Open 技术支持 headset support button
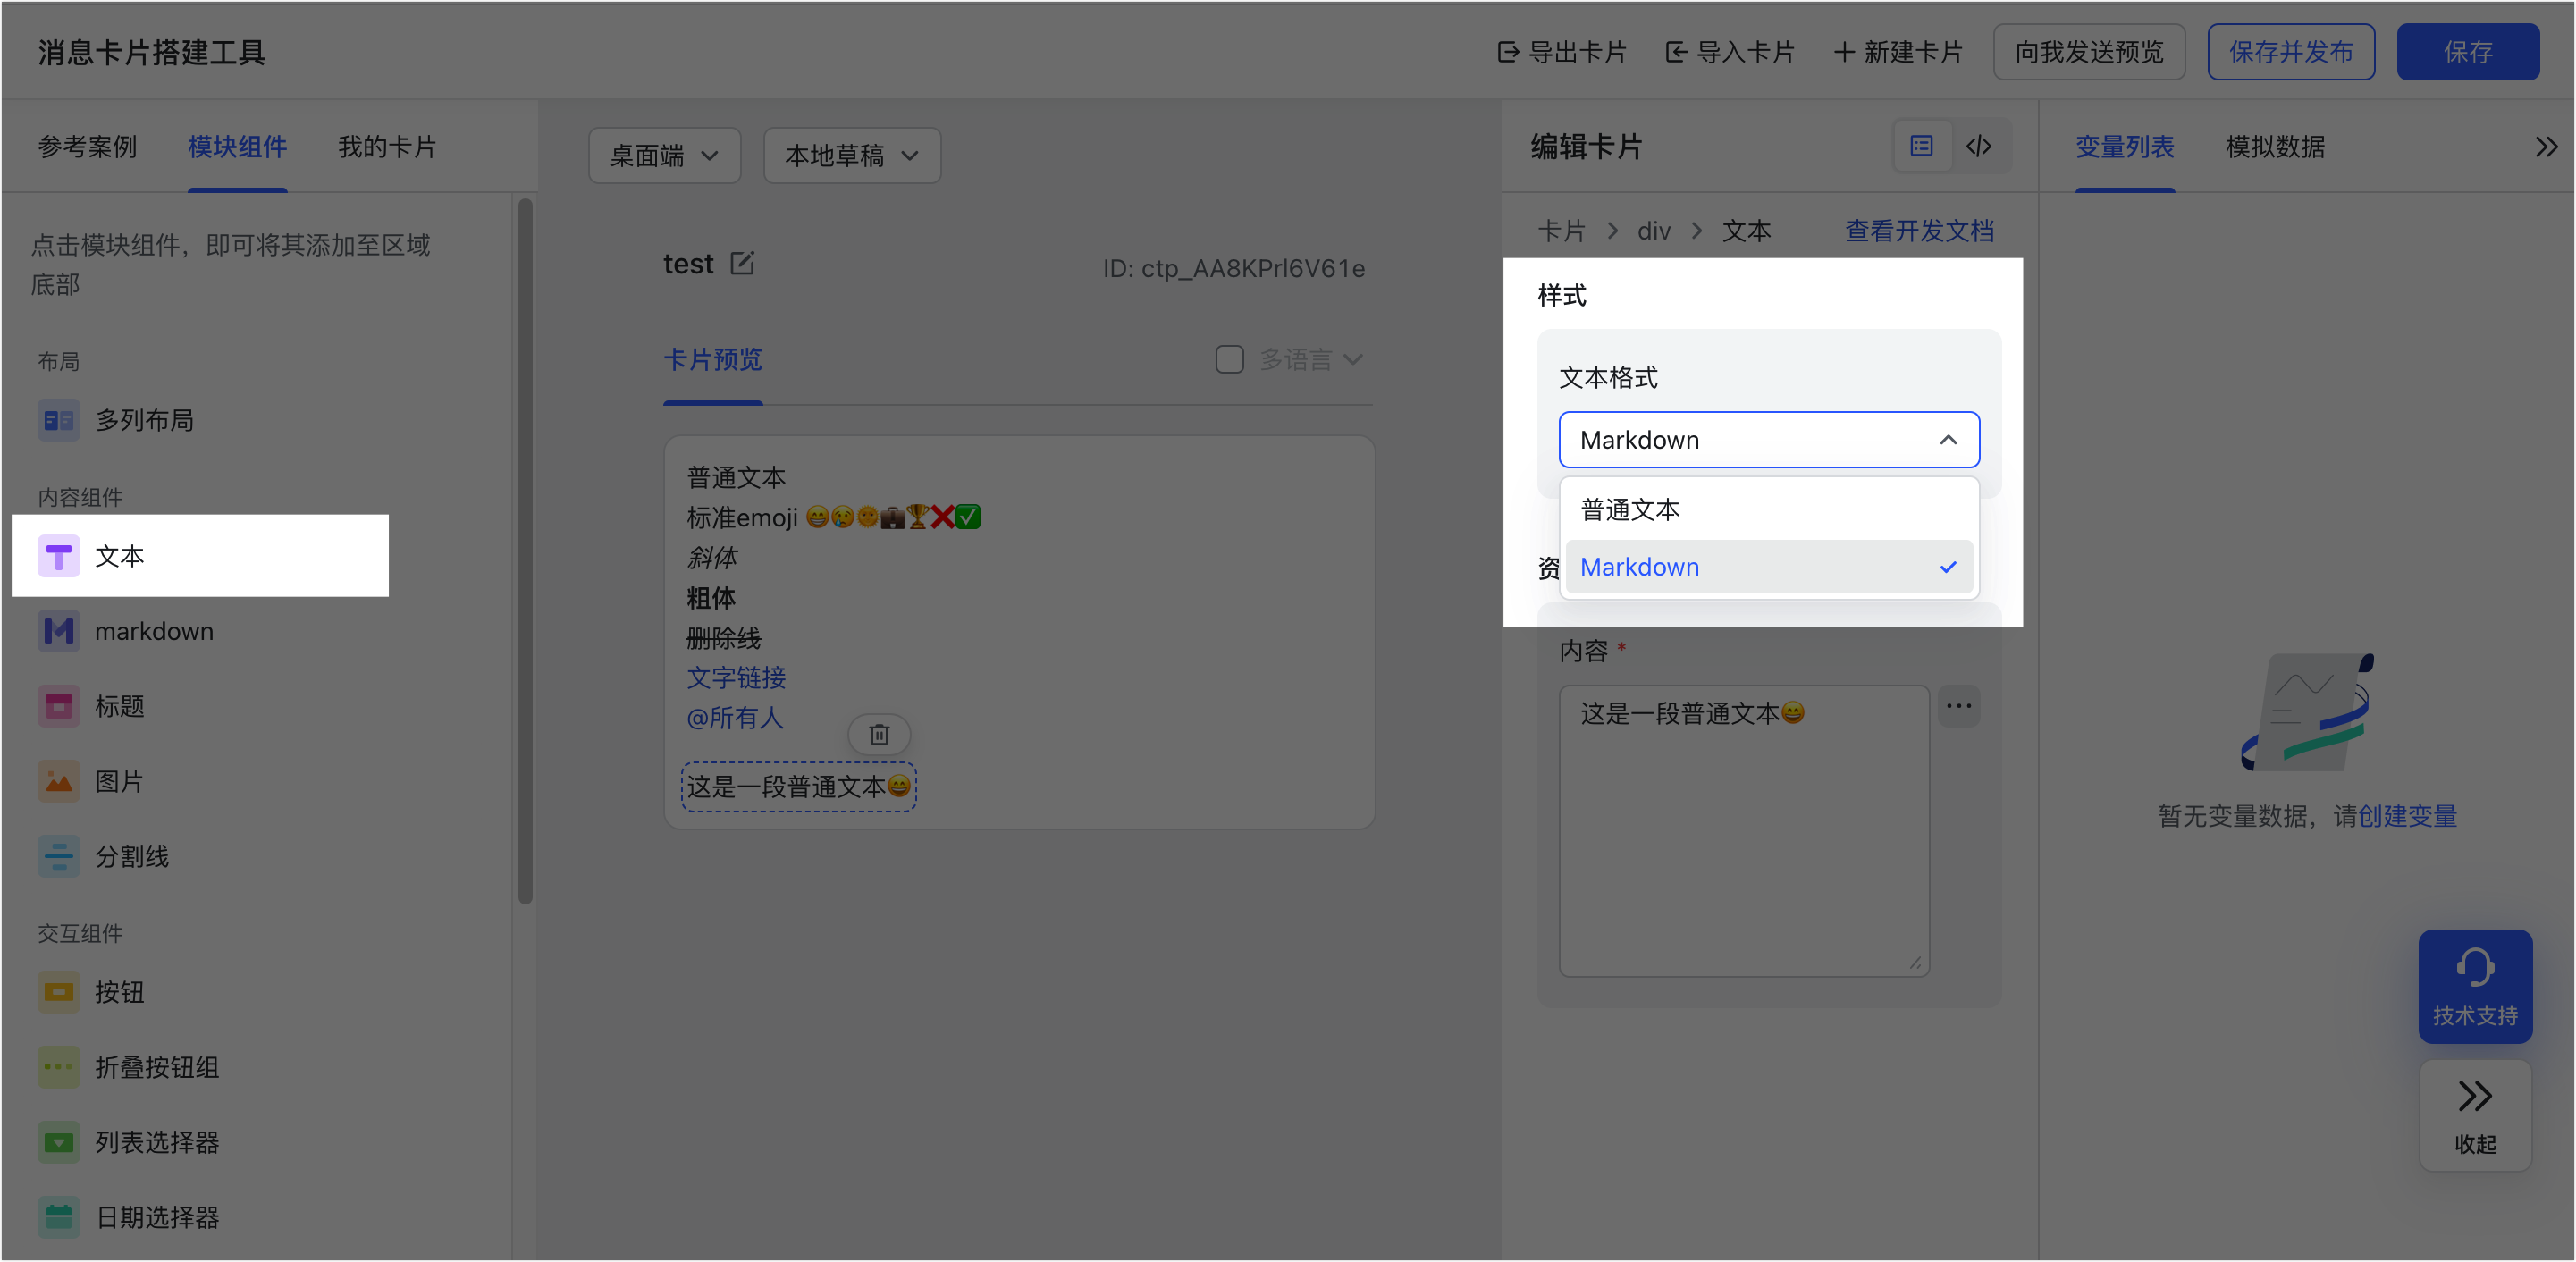 coord(2474,986)
